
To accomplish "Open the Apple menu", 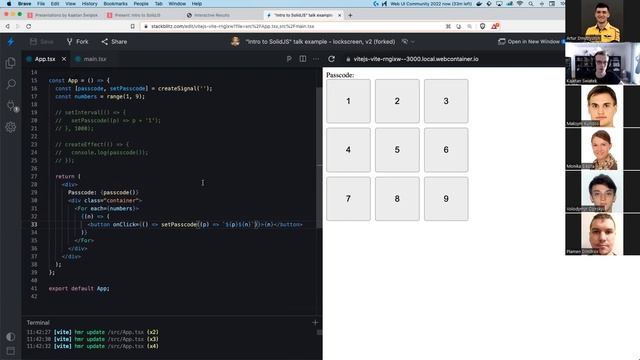I will pos(9,4).
